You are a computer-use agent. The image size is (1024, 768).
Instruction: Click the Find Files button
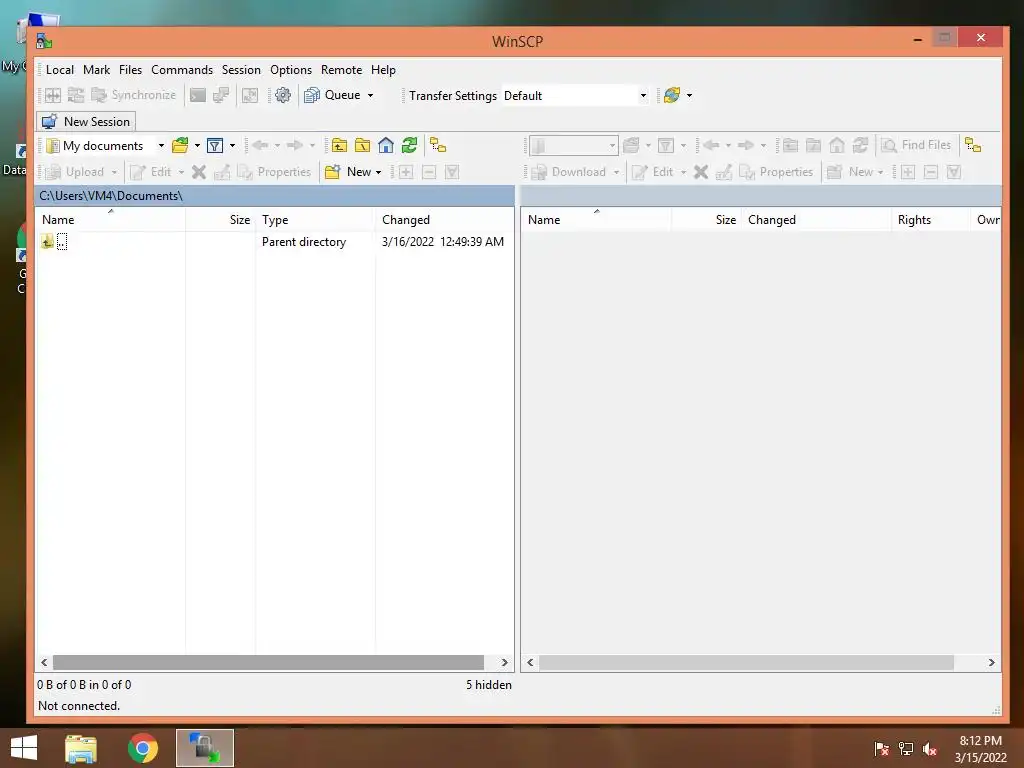pos(916,145)
